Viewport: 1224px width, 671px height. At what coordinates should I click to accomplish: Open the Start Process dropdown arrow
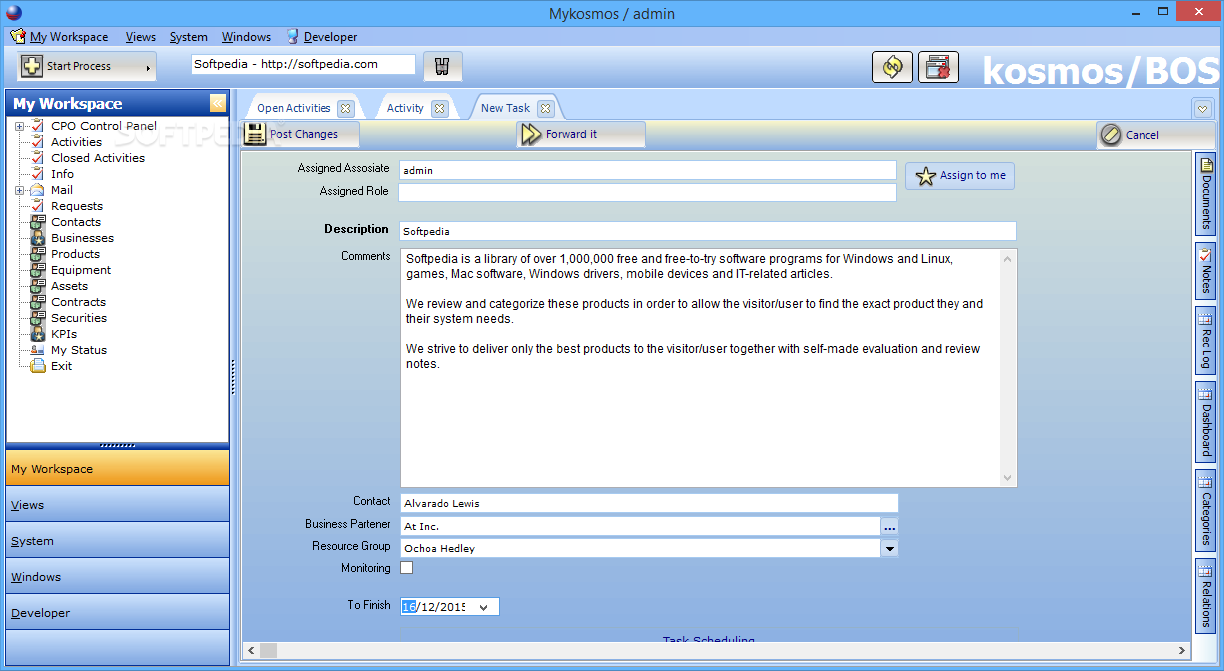(149, 67)
